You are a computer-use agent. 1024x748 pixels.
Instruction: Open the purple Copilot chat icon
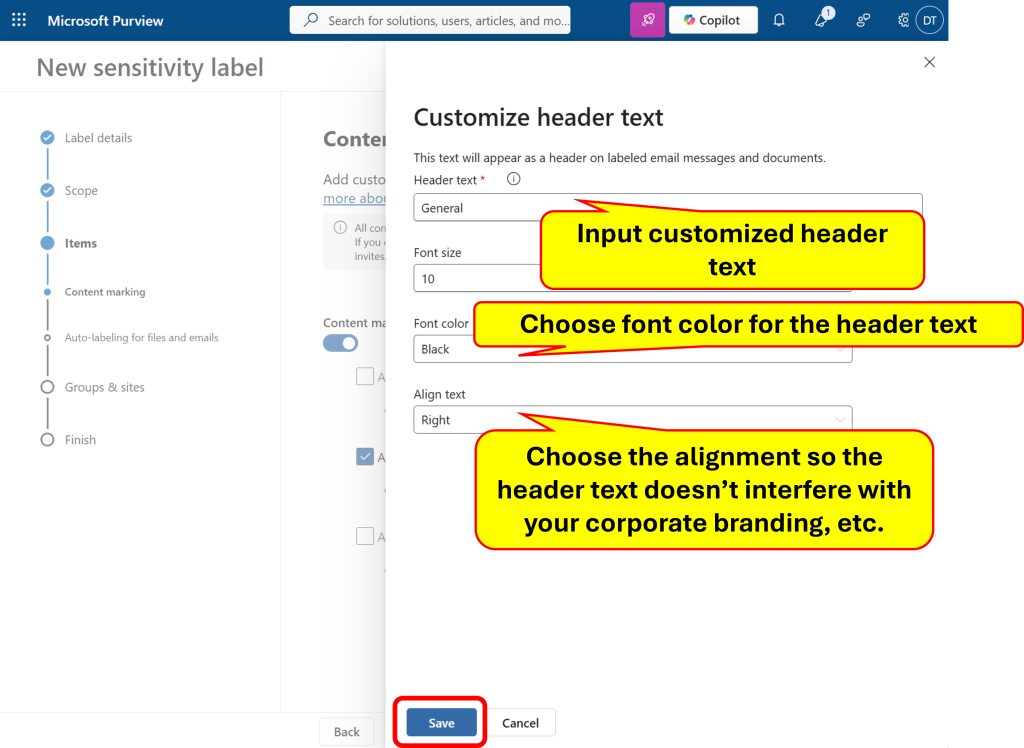[647, 20]
